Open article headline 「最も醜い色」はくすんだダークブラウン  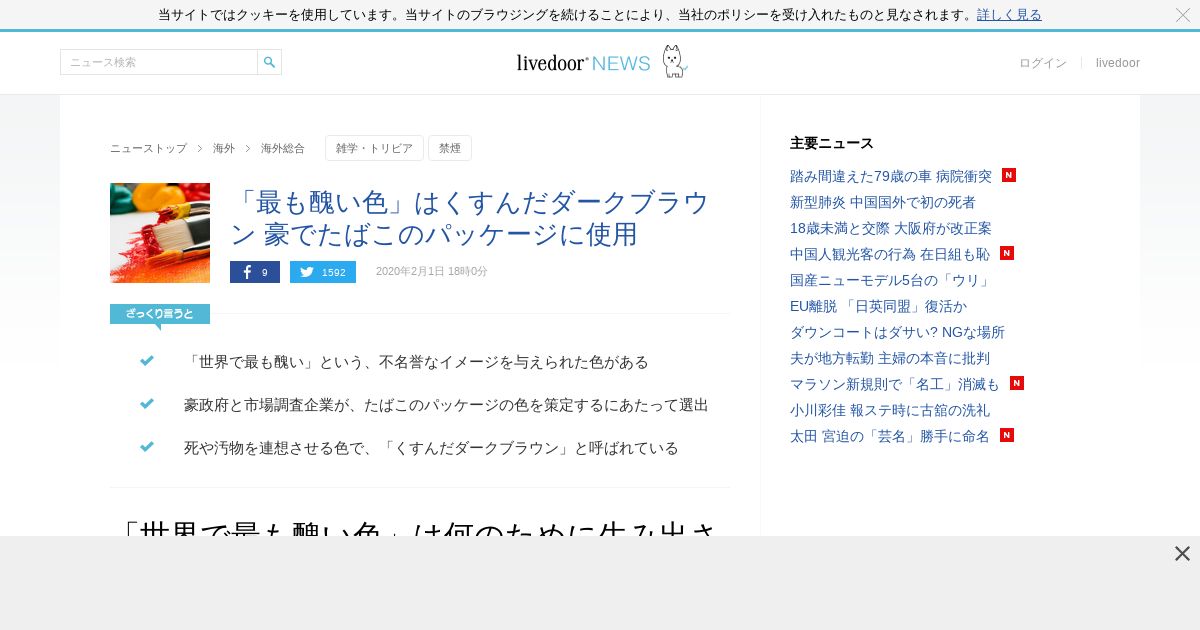[470, 218]
